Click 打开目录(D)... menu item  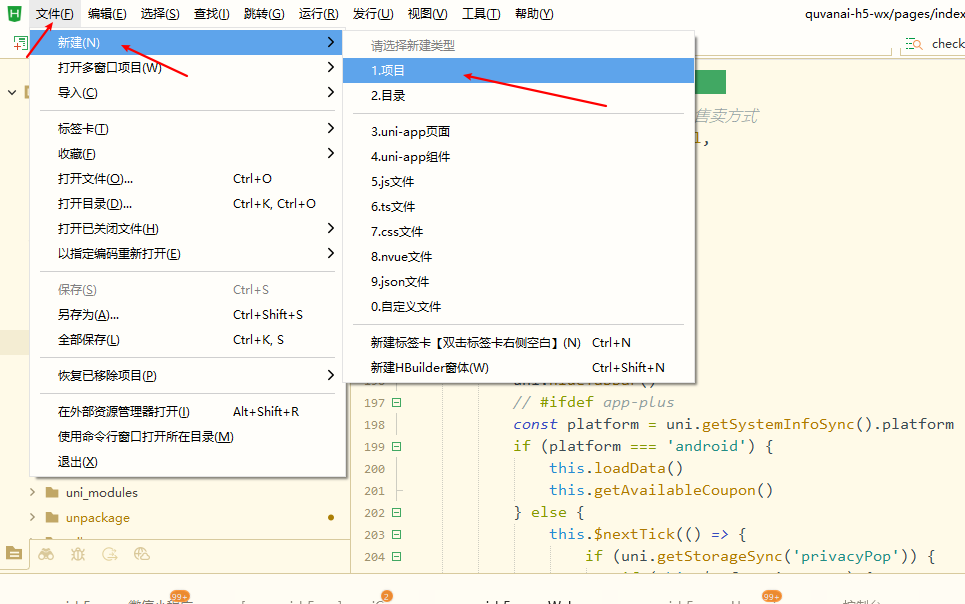[x=188, y=203]
